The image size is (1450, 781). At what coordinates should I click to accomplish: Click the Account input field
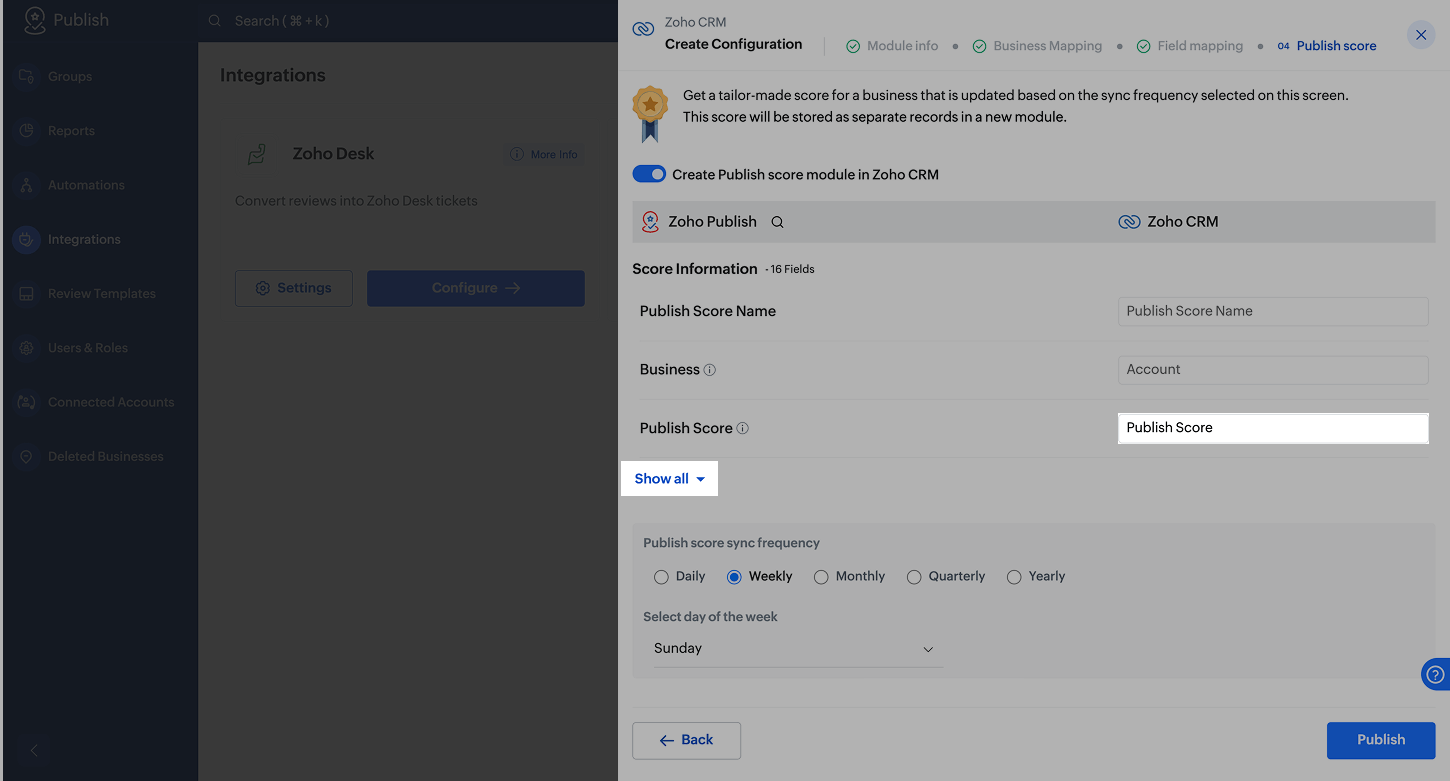tap(1273, 370)
